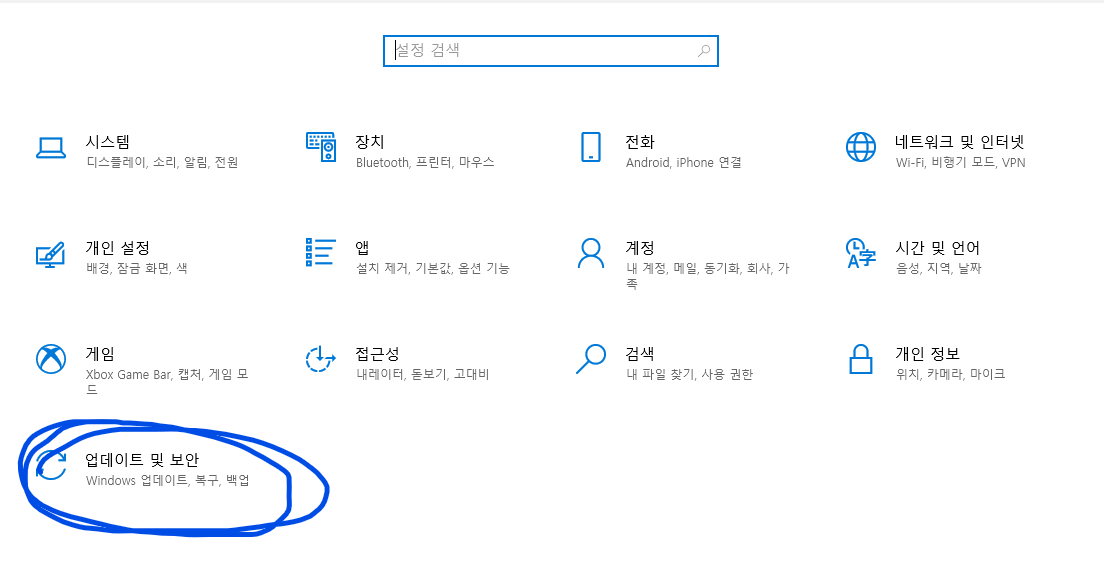
Task: Open the 앱 settings title
Action: (x=362, y=248)
